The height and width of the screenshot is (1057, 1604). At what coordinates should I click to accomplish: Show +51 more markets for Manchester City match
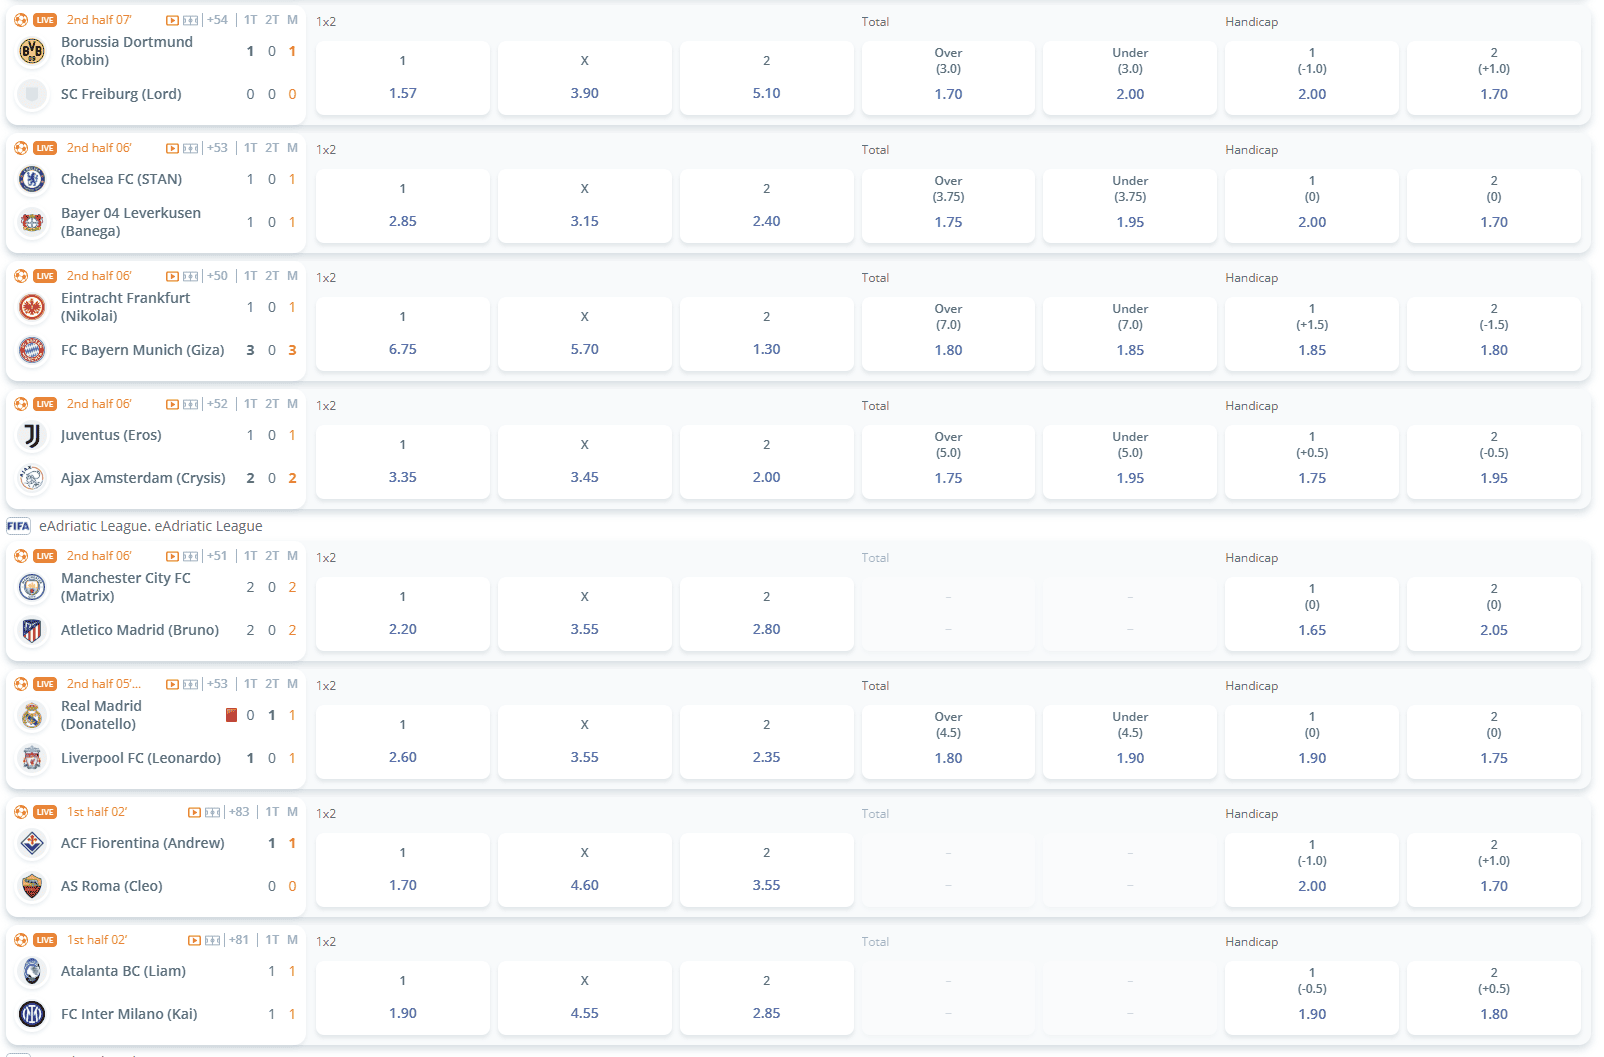pos(217,556)
